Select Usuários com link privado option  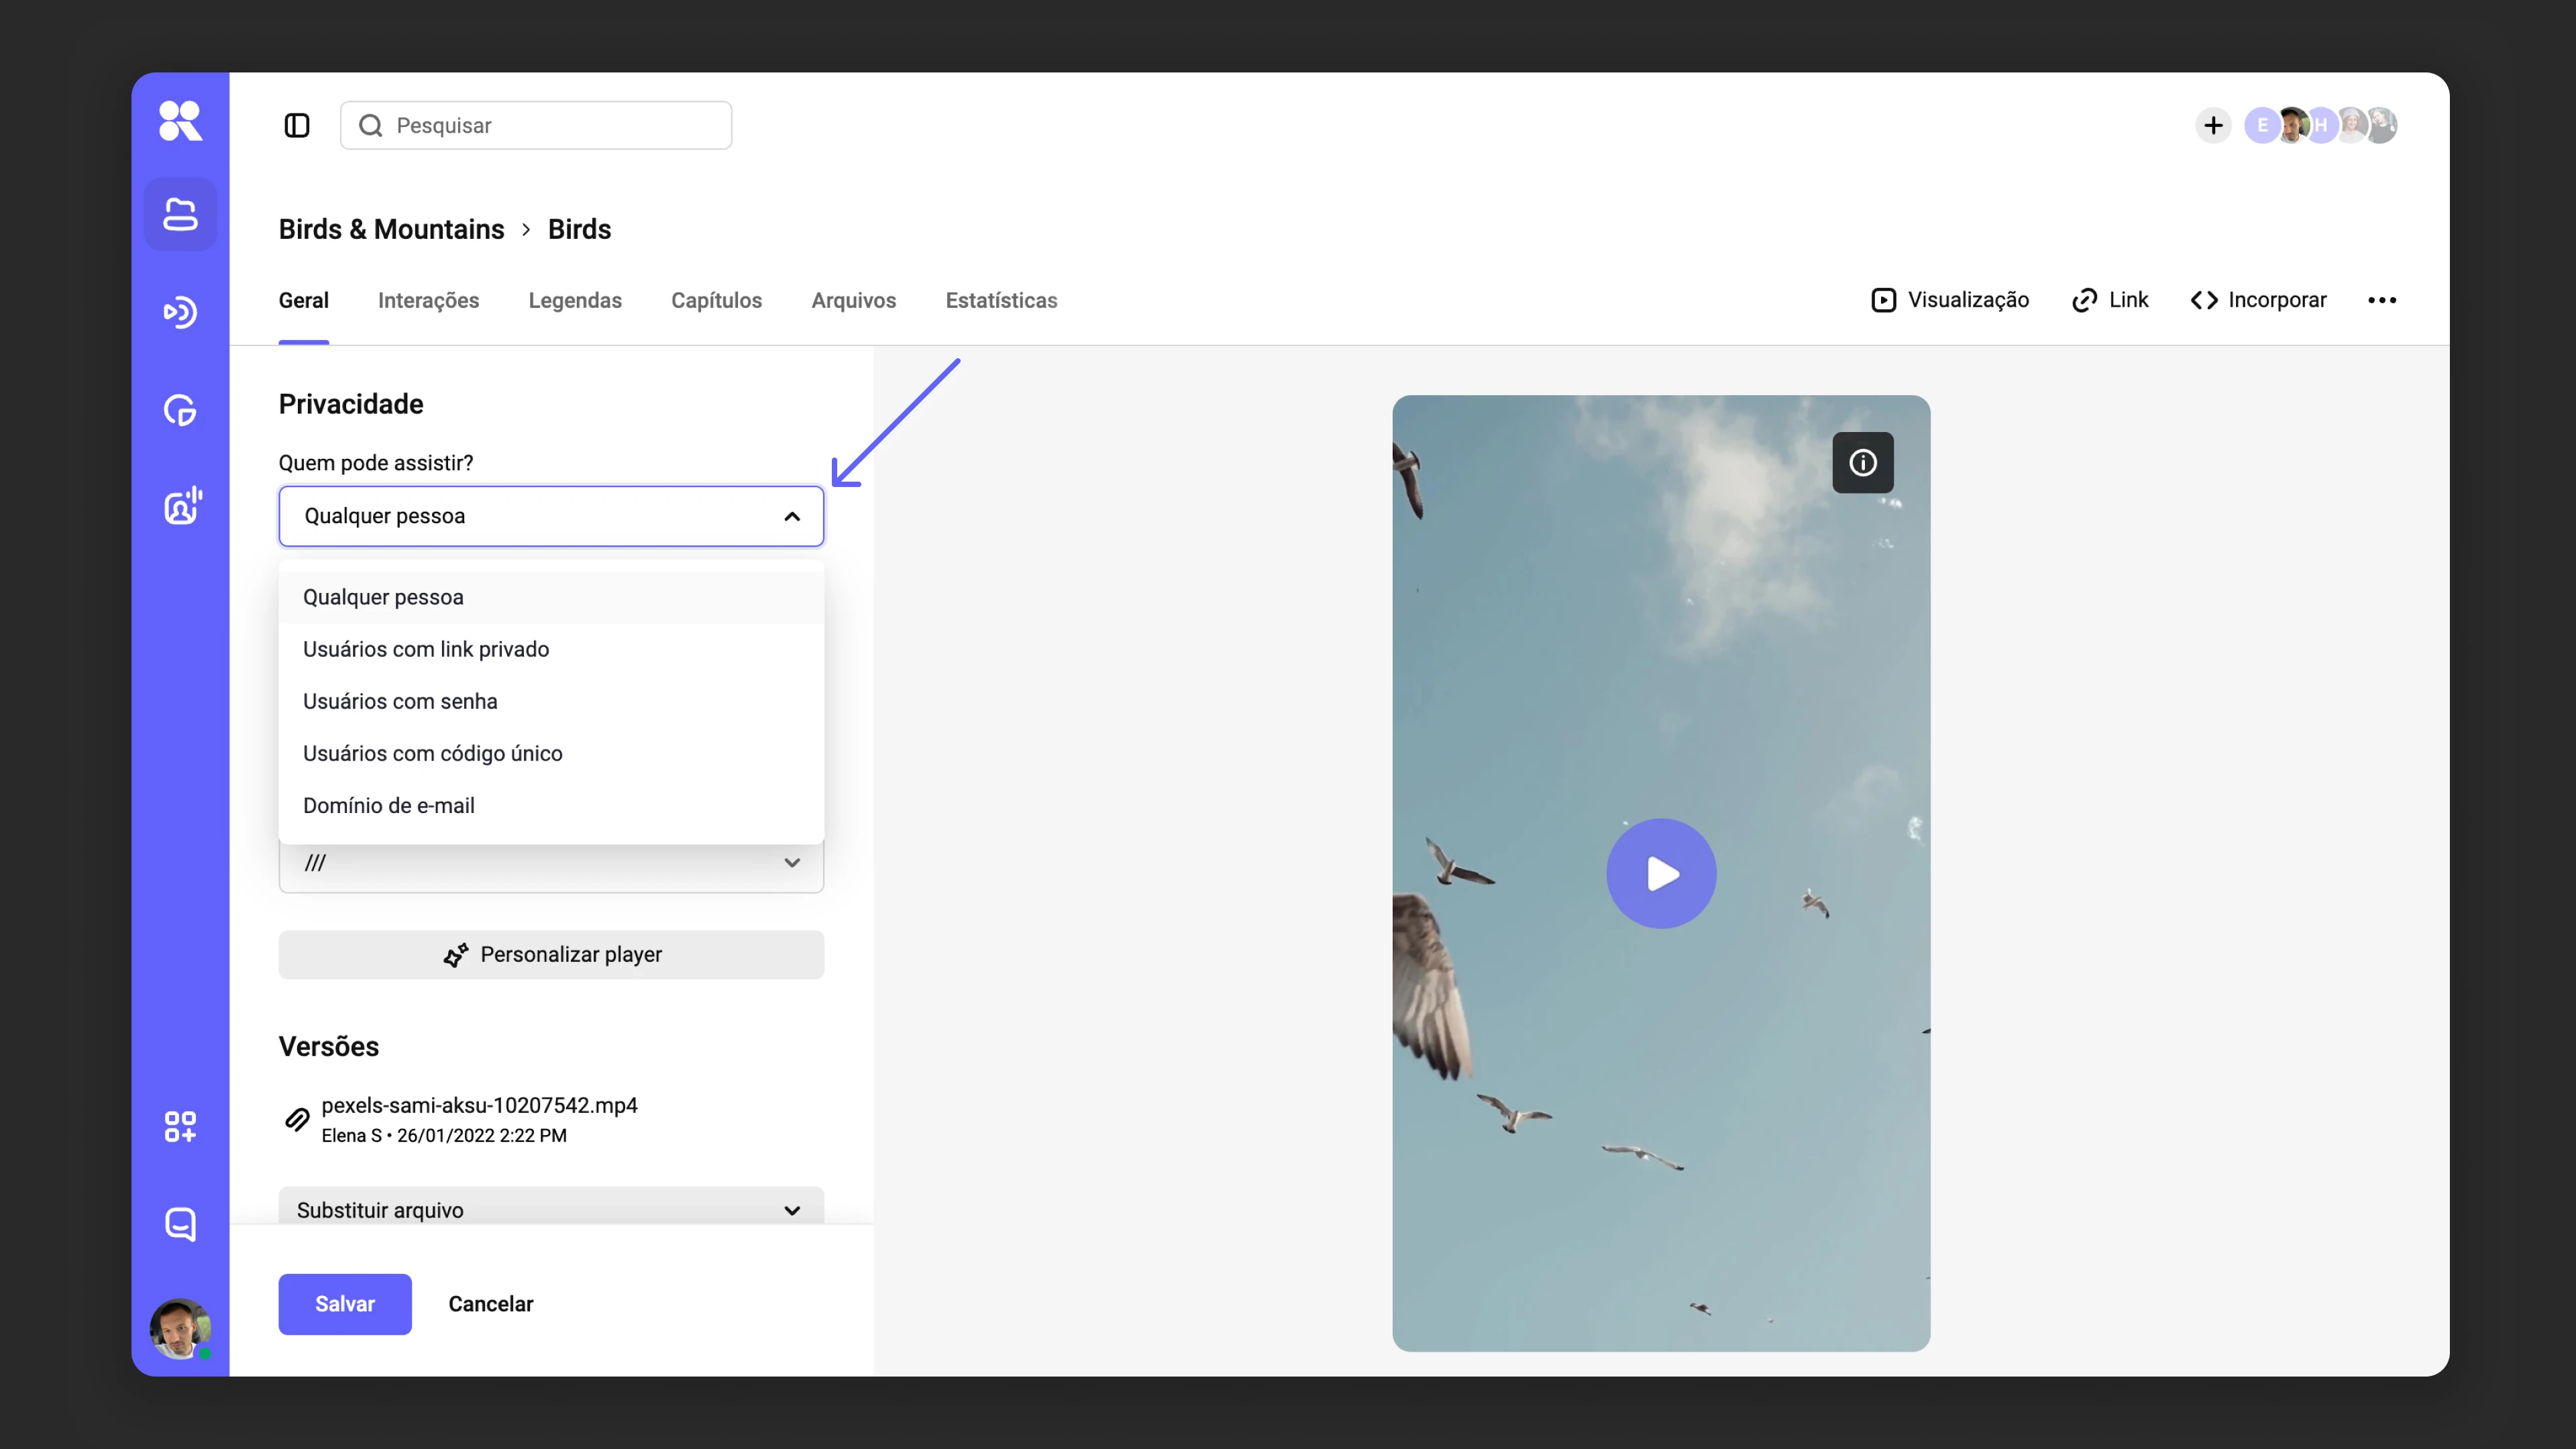coord(551,649)
